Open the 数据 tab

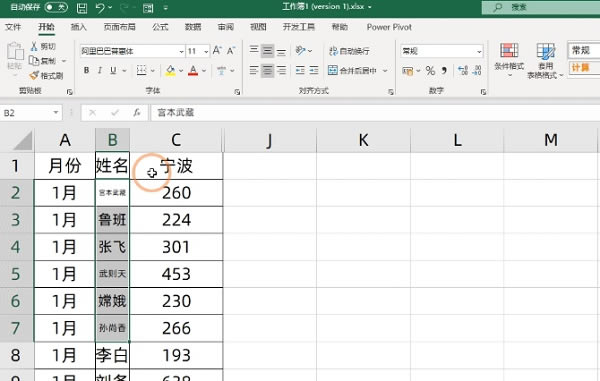click(x=193, y=27)
